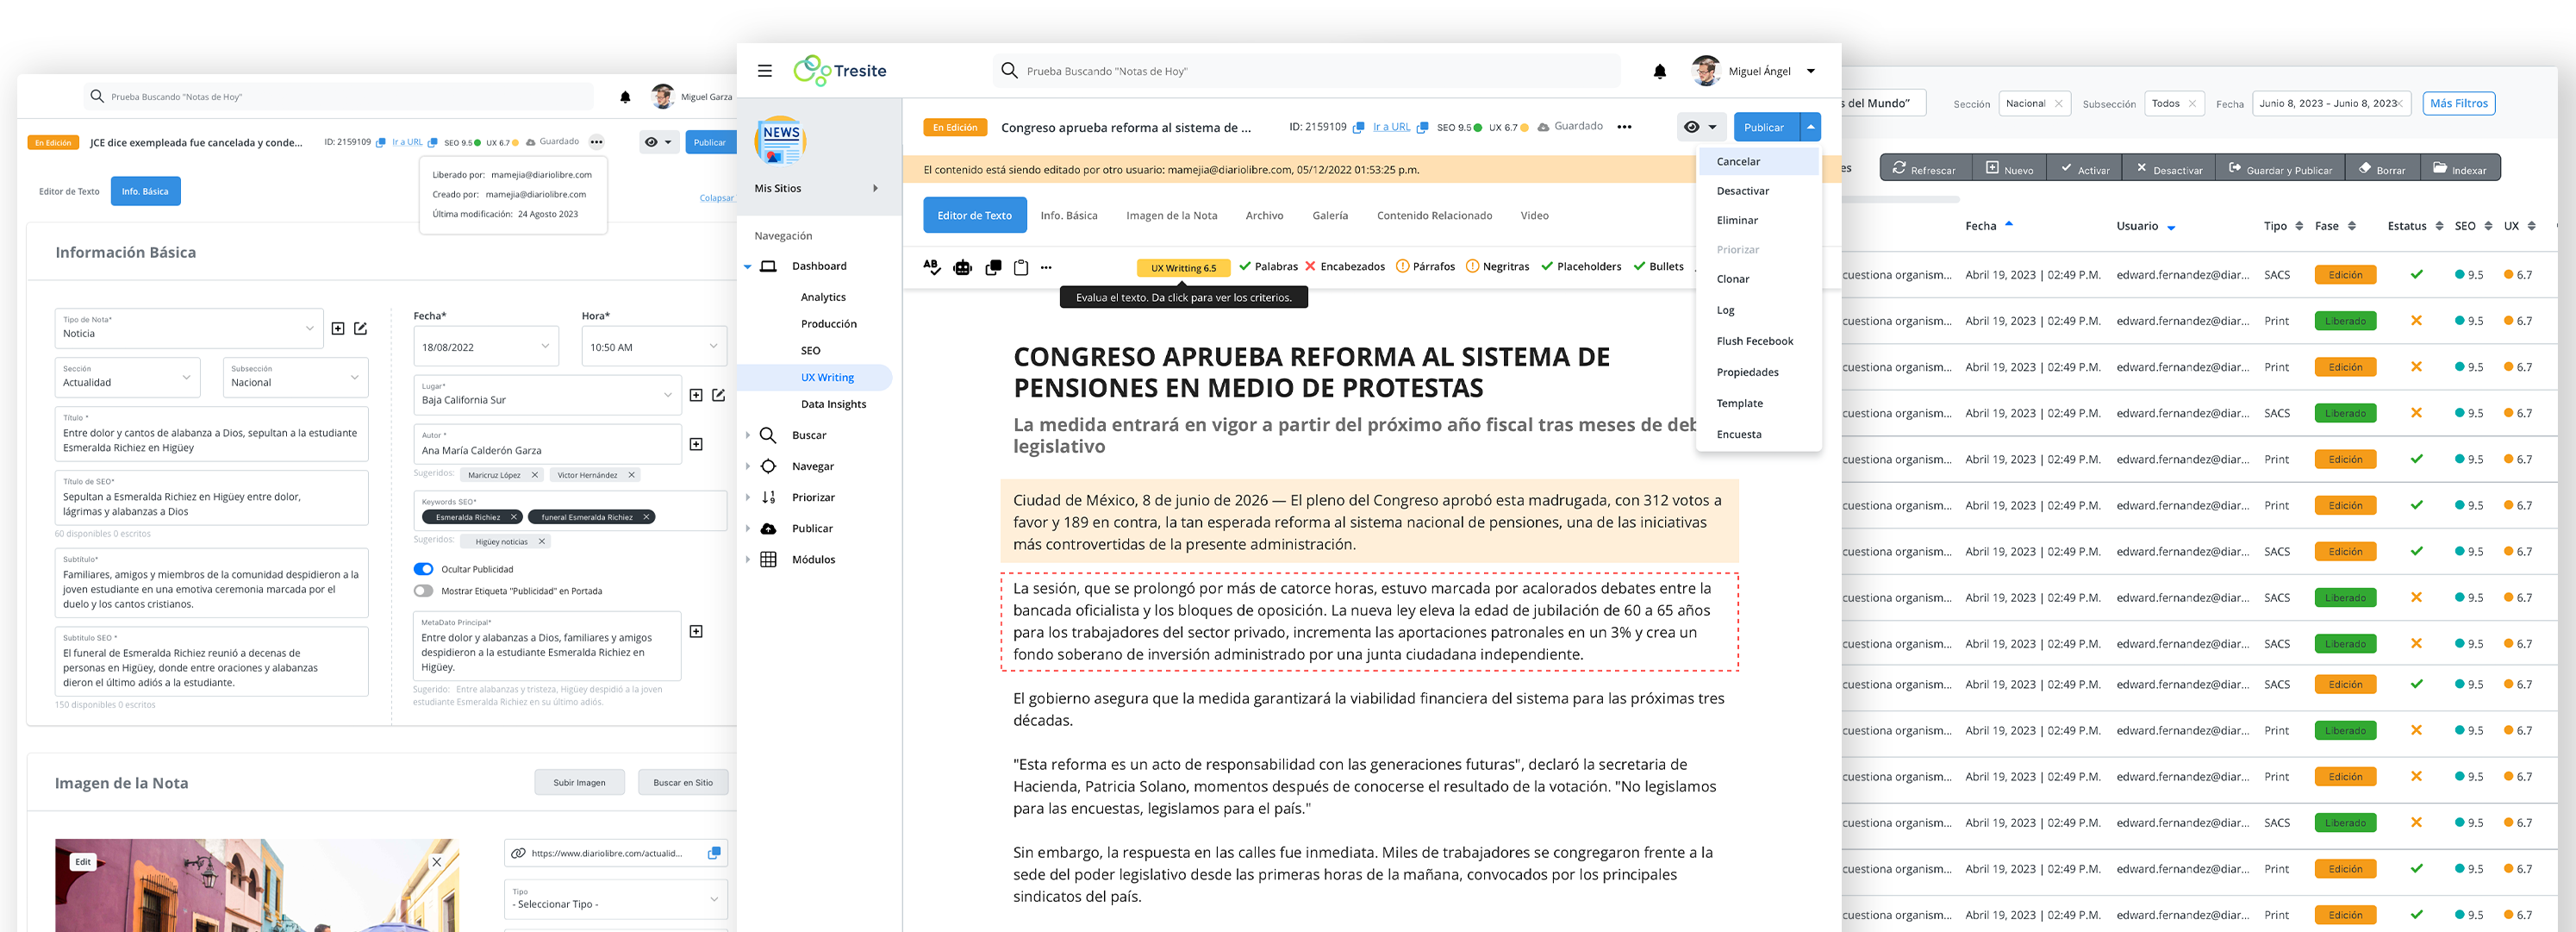Follow the Ir a URL link in the center window

(1391, 127)
